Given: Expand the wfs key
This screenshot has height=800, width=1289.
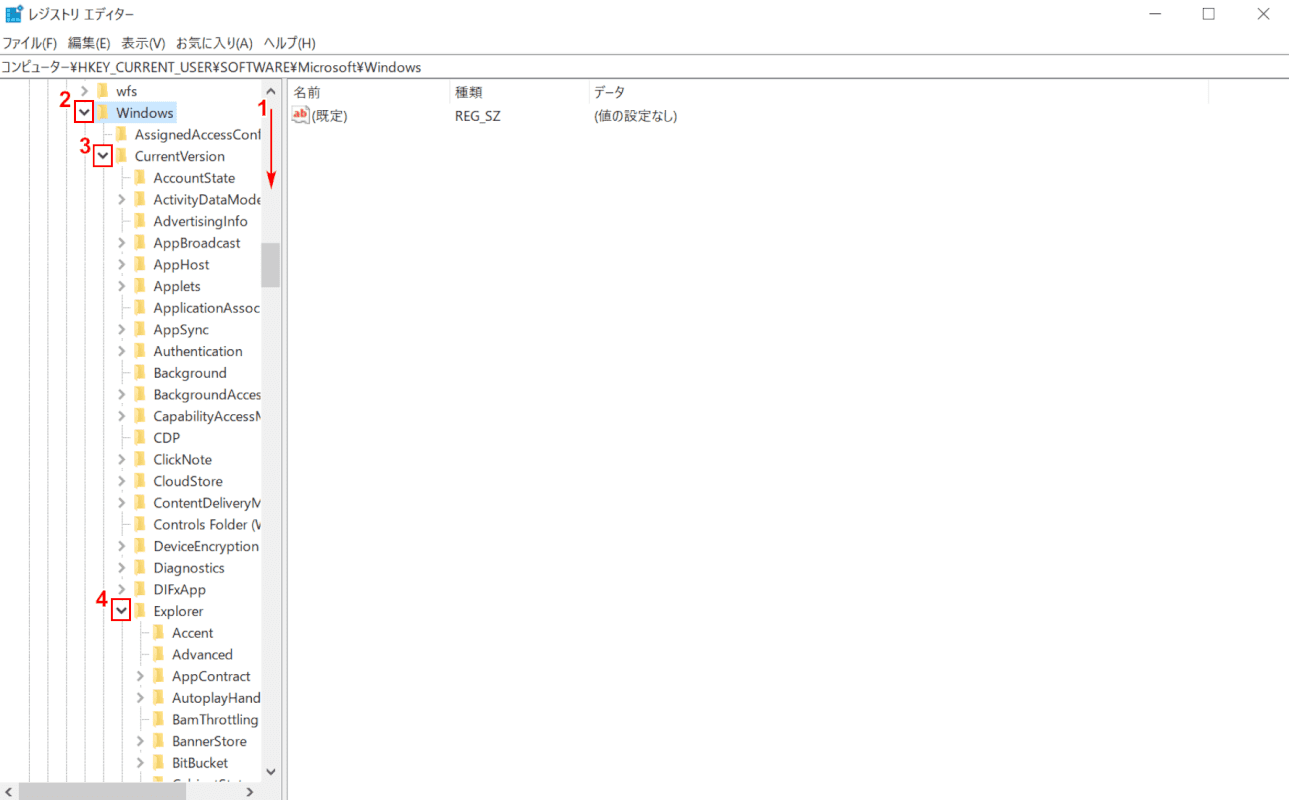Looking at the screenshot, I should click(84, 91).
